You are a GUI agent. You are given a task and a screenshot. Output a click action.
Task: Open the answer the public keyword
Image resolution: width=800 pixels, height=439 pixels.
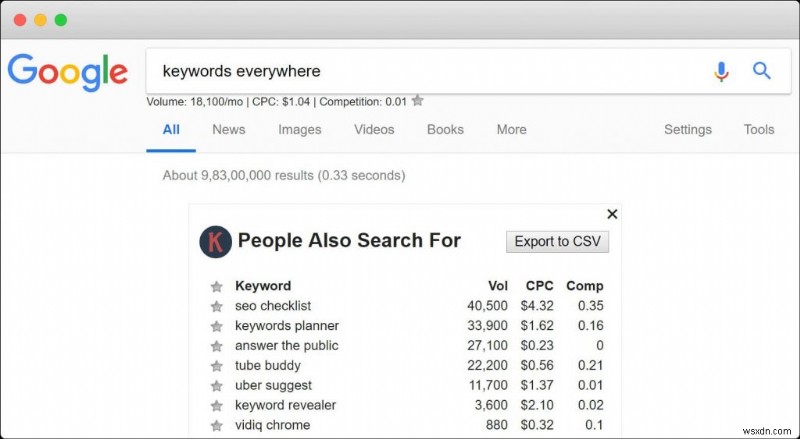tap(287, 346)
